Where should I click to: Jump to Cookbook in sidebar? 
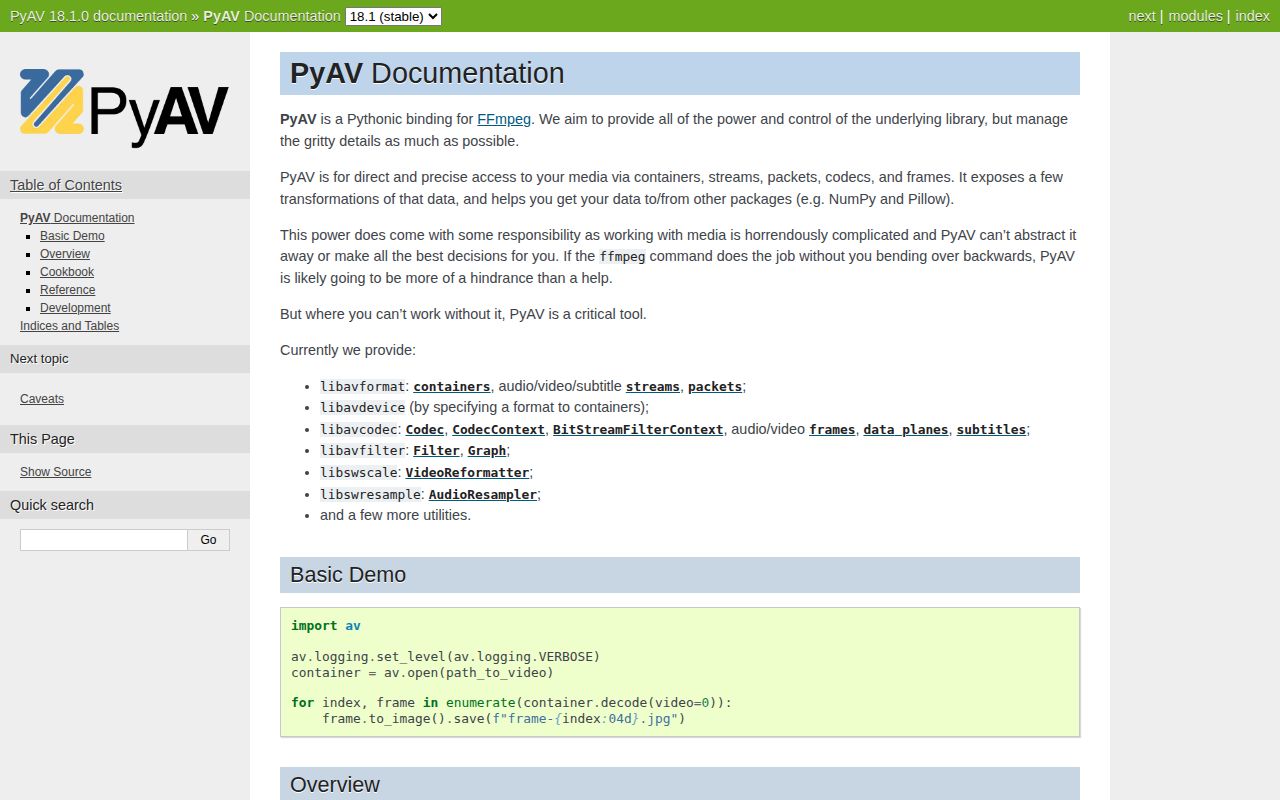[x=67, y=272]
